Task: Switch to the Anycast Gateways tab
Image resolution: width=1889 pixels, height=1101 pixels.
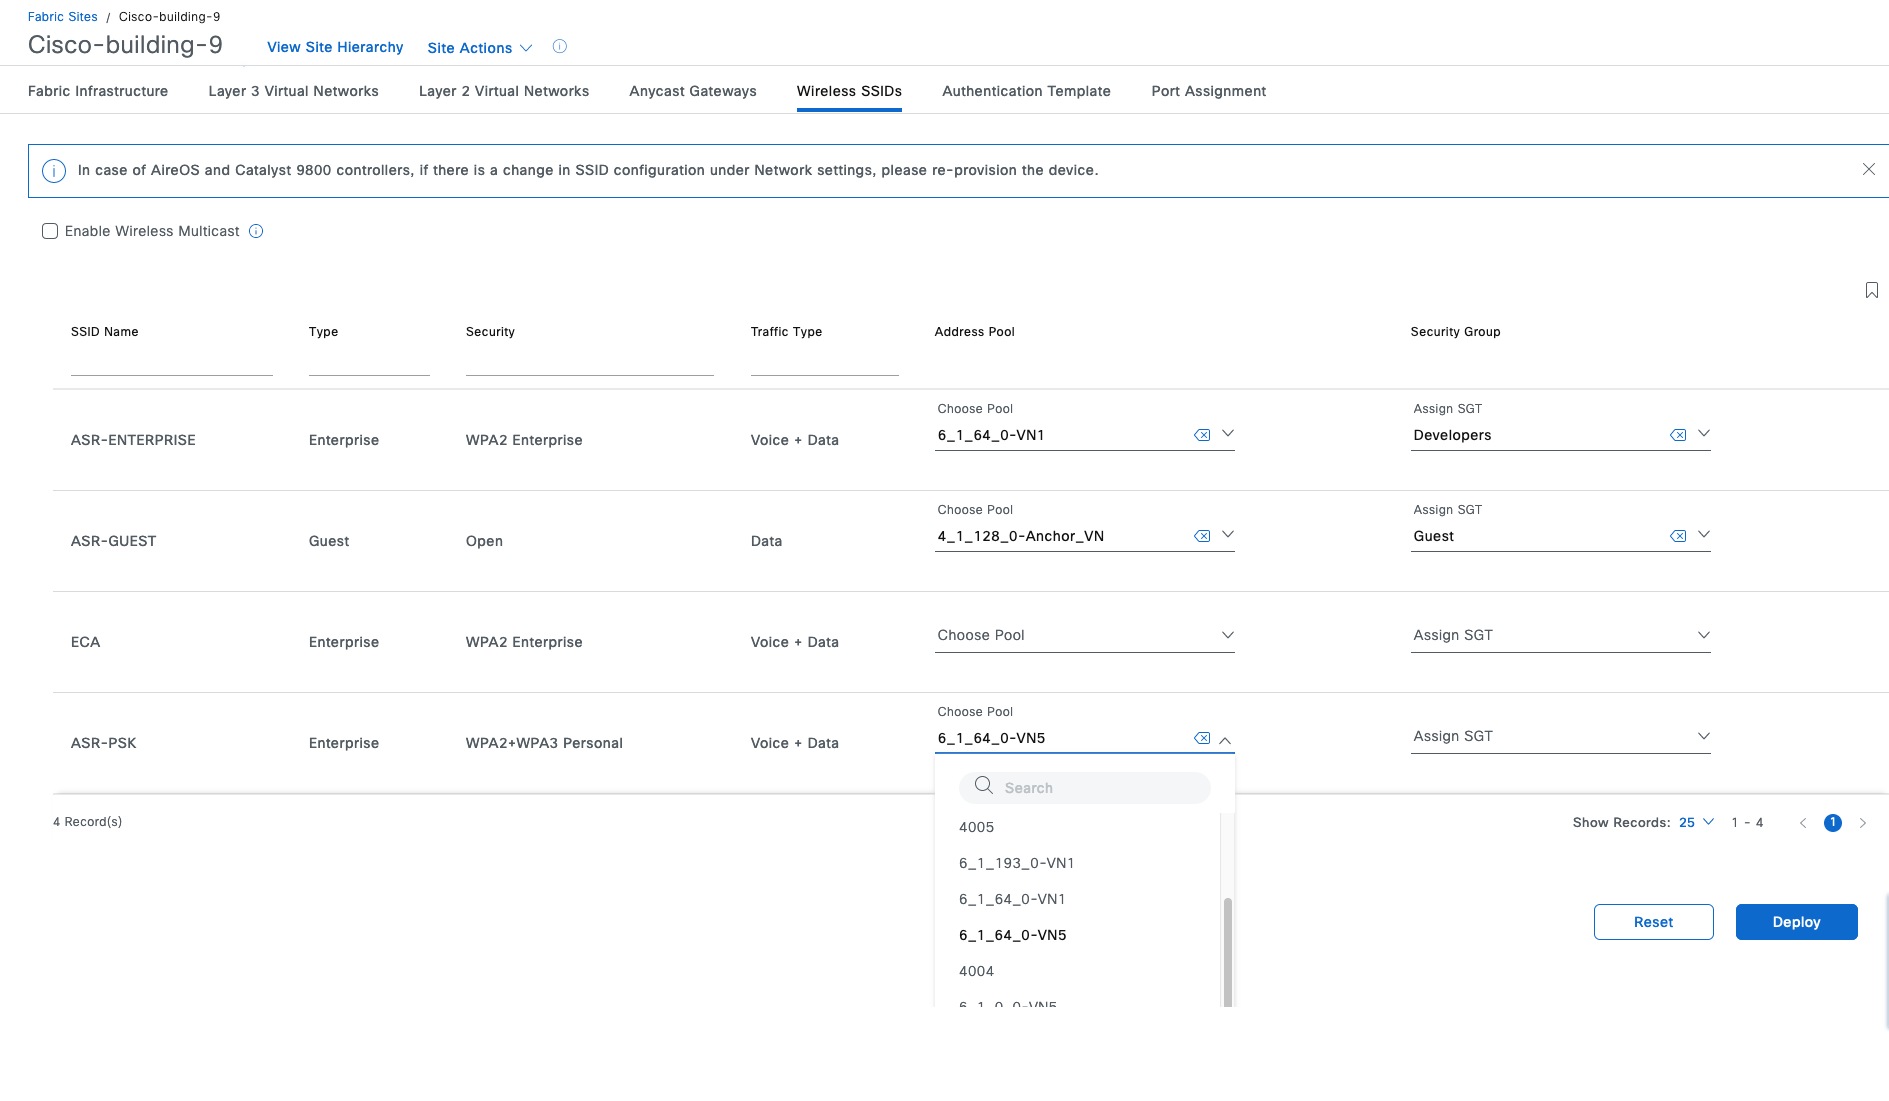Action: [x=692, y=90]
